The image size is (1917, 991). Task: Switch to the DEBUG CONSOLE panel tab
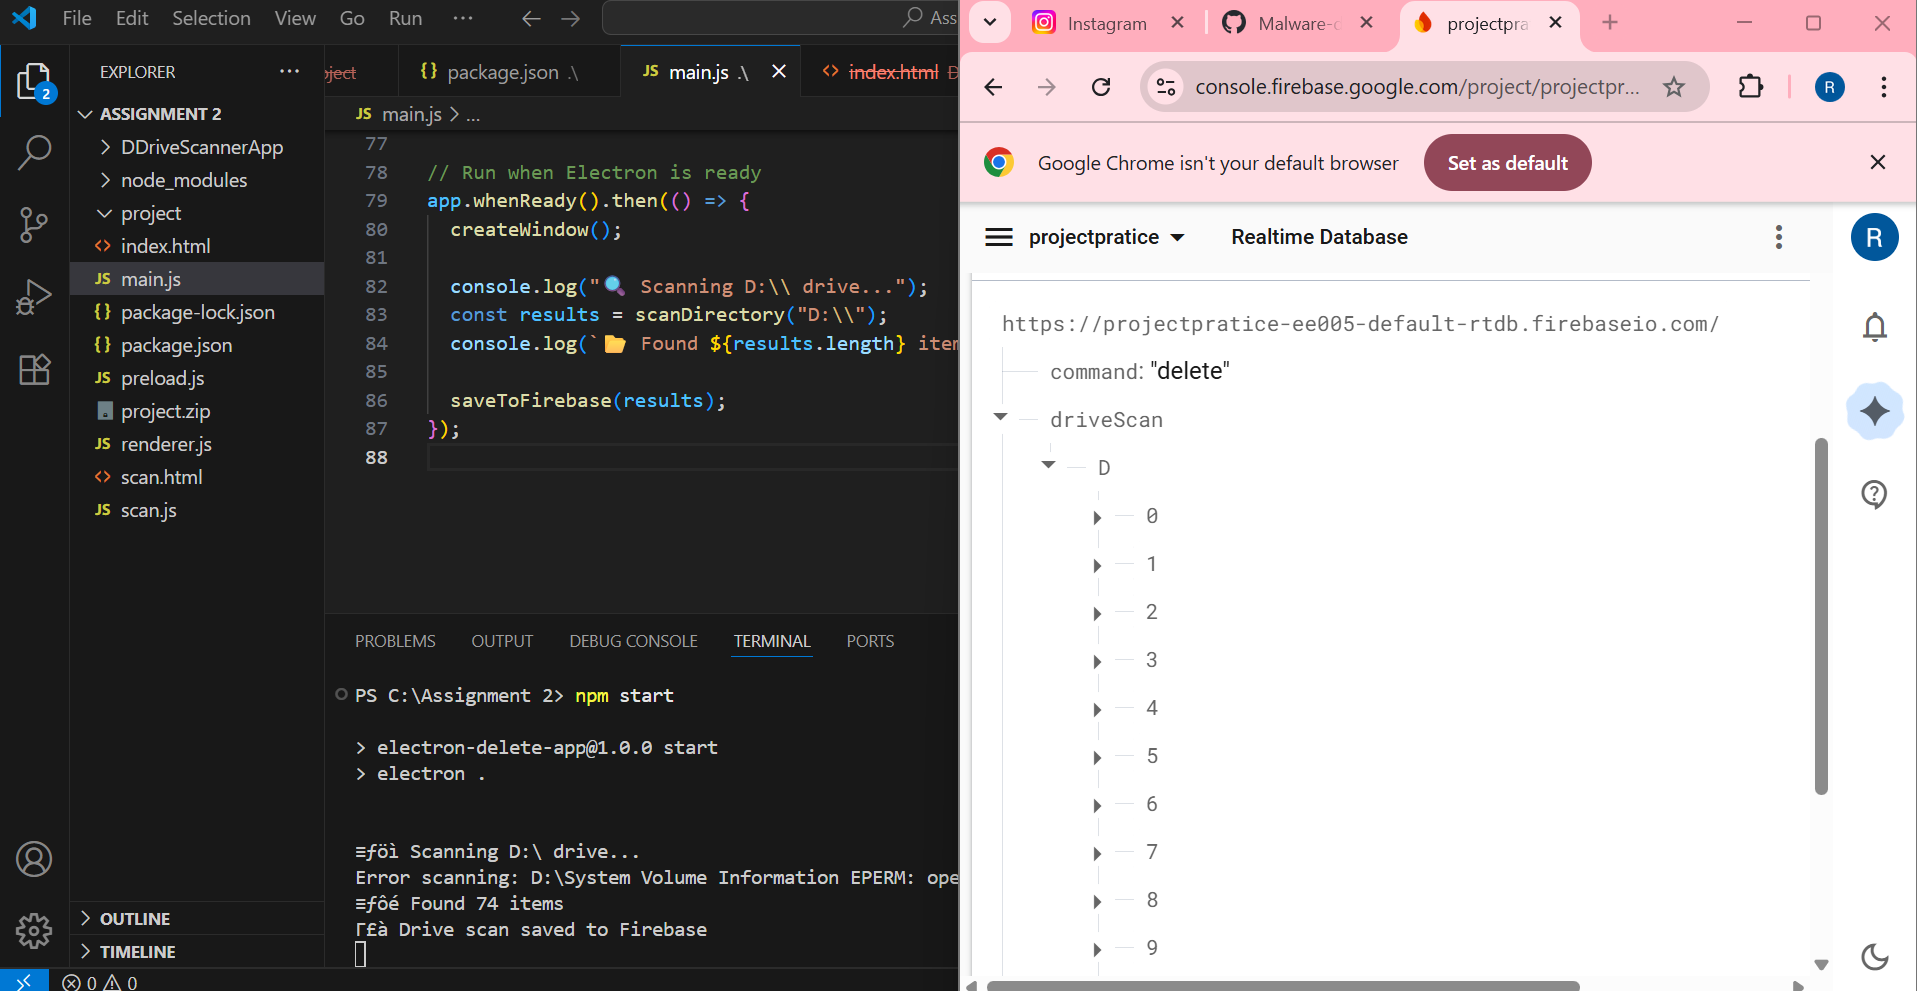click(633, 641)
